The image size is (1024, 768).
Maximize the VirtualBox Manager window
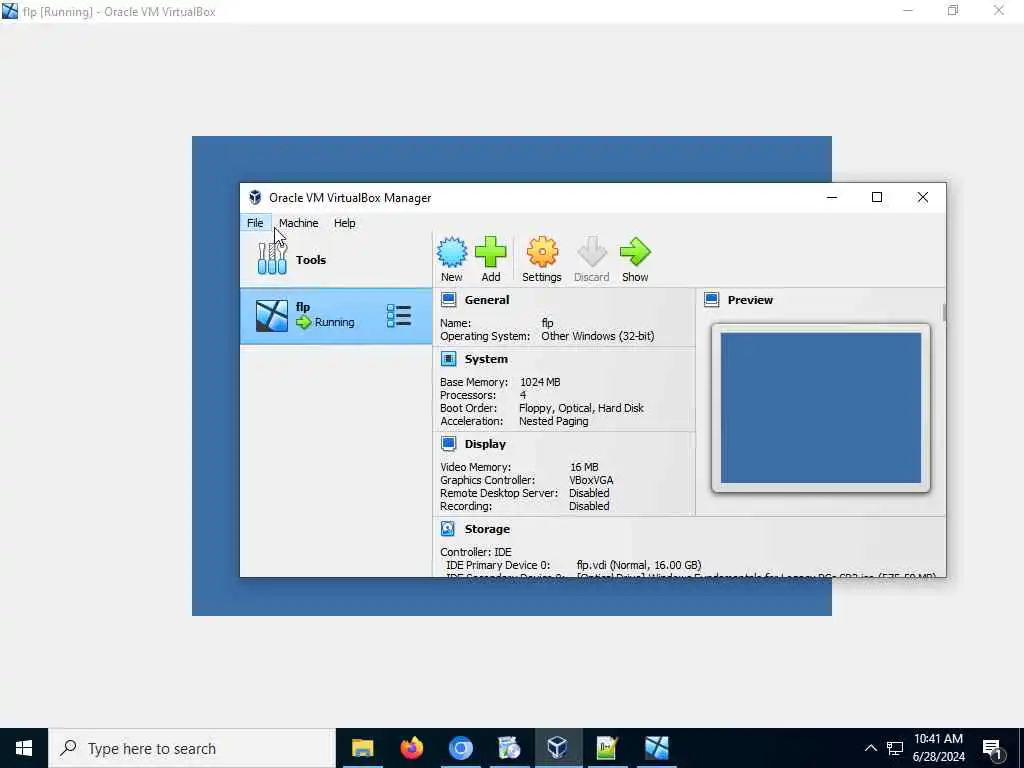pyautogui.click(x=877, y=197)
